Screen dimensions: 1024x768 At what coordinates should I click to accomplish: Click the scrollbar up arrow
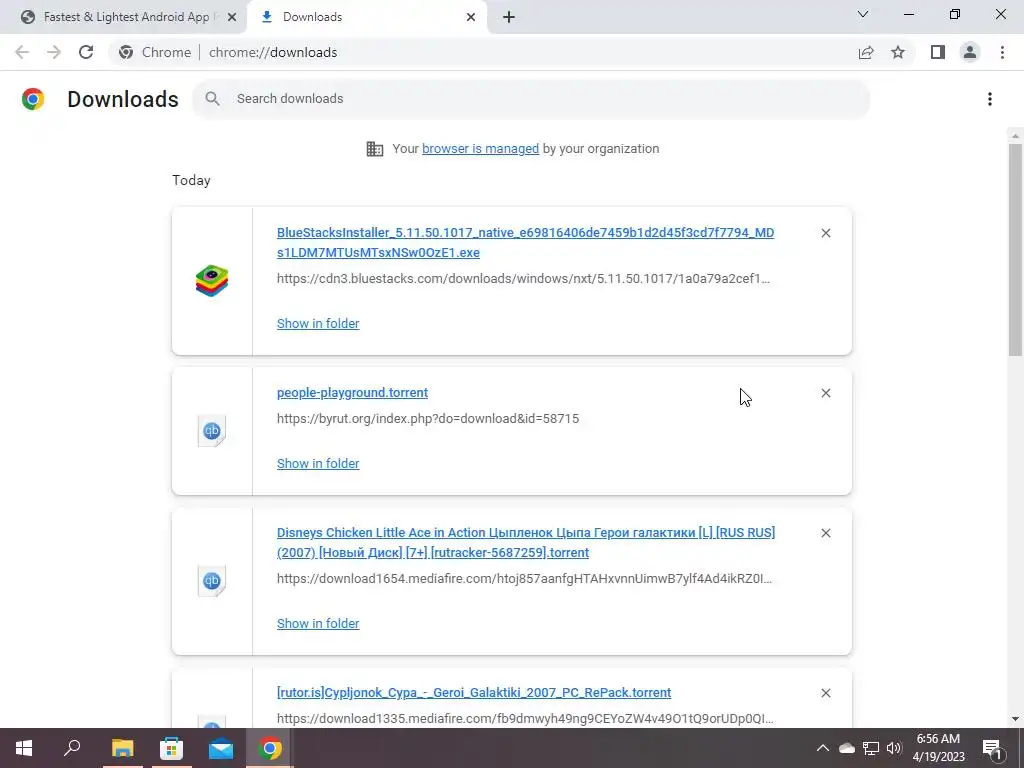point(1015,136)
